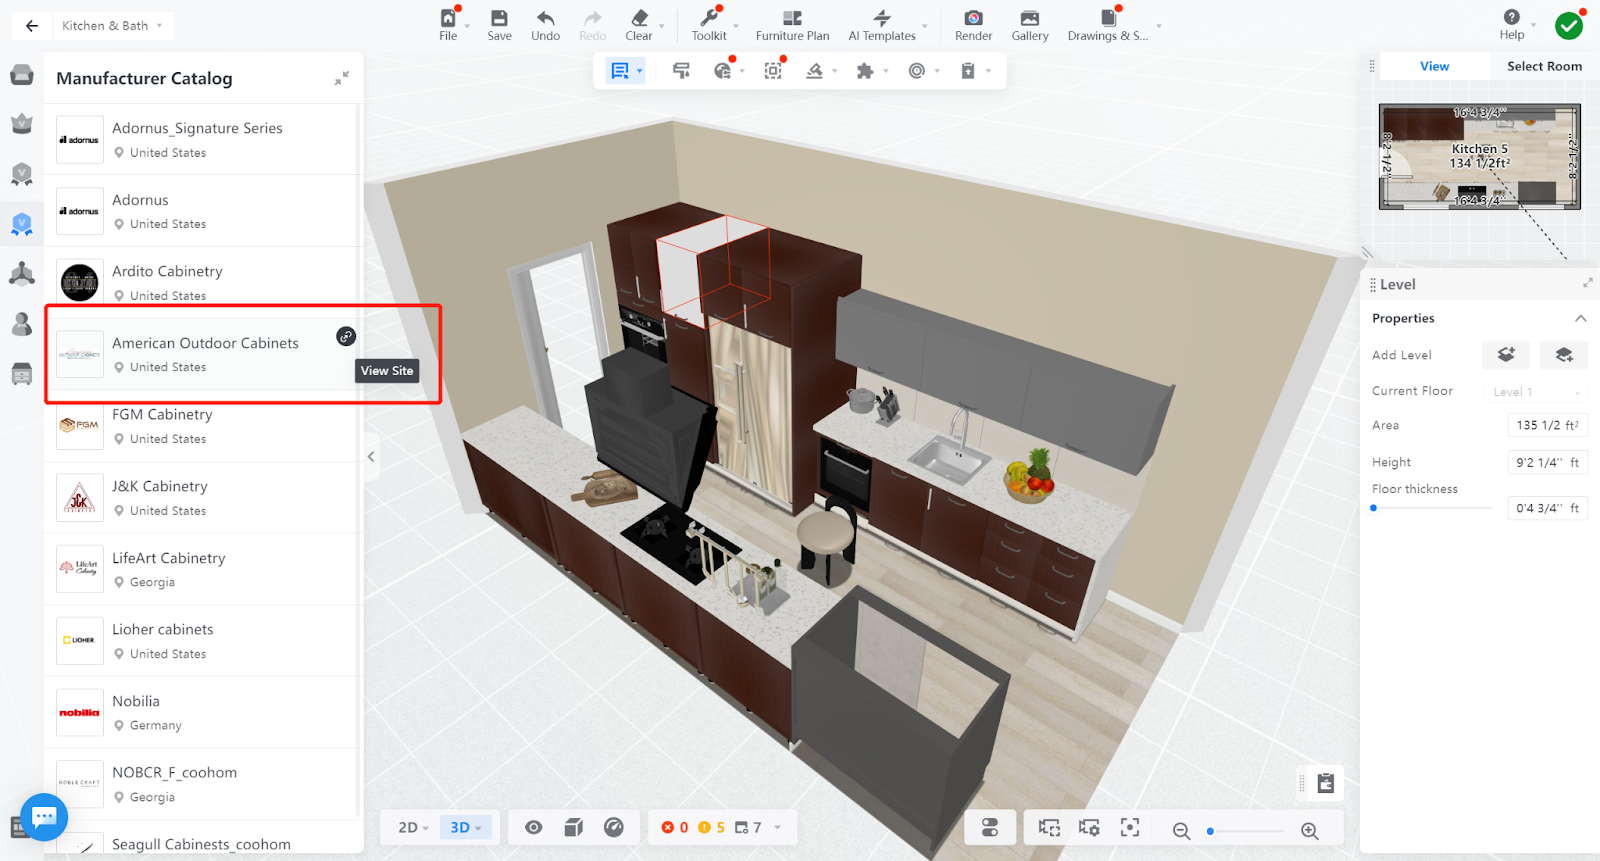Viewport: 1600px width, 861px height.
Task: Go back using the arrow button
Action: tap(32, 26)
